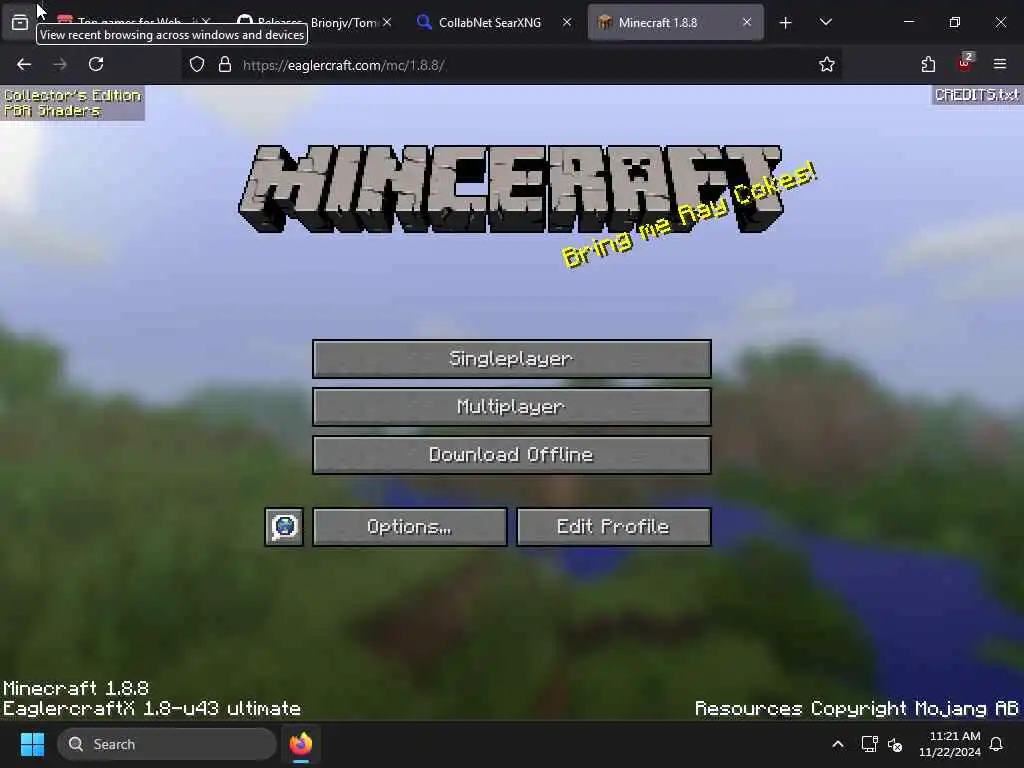The width and height of the screenshot is (1024, 768).
Task: Open the Edit Profile screen
Action: tap(613, 526)
